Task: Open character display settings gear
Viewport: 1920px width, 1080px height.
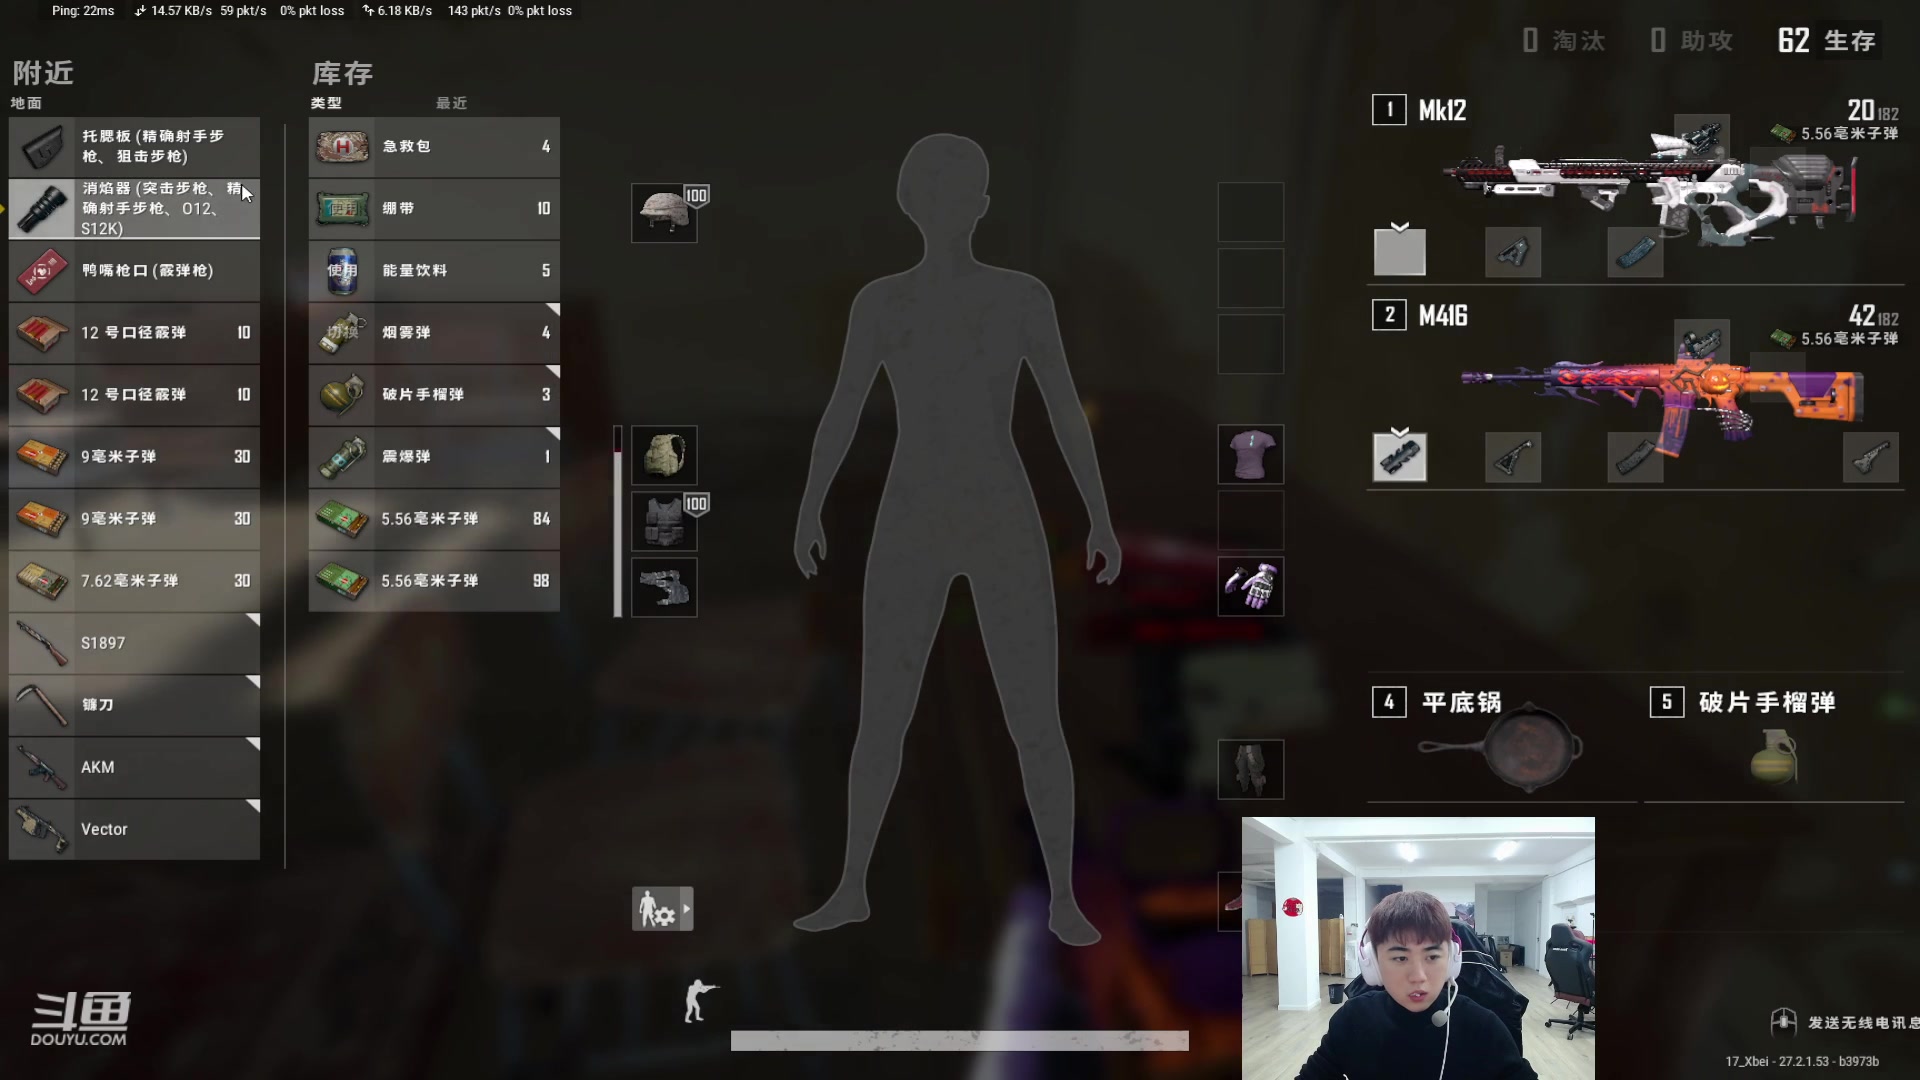Action: [662, 909]
